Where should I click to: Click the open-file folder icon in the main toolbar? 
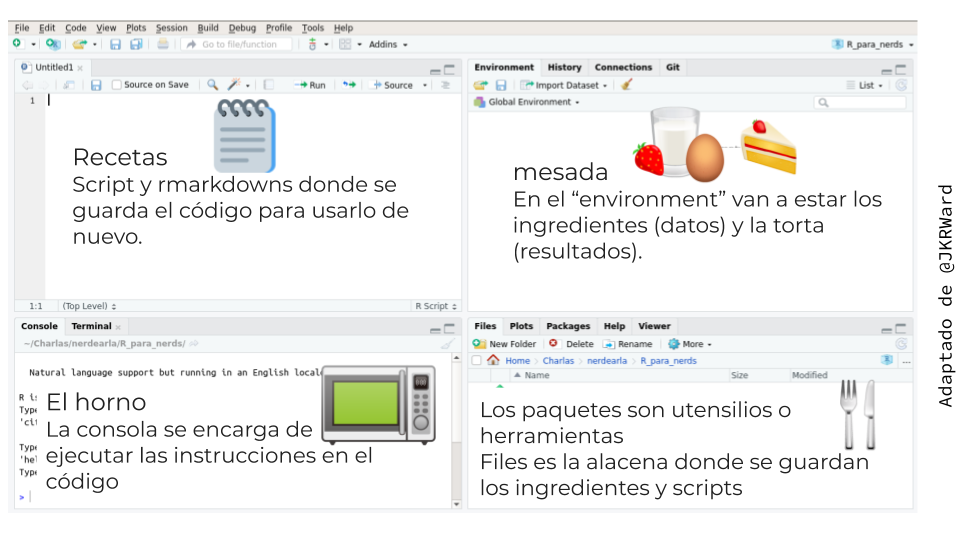pos(78,44)
